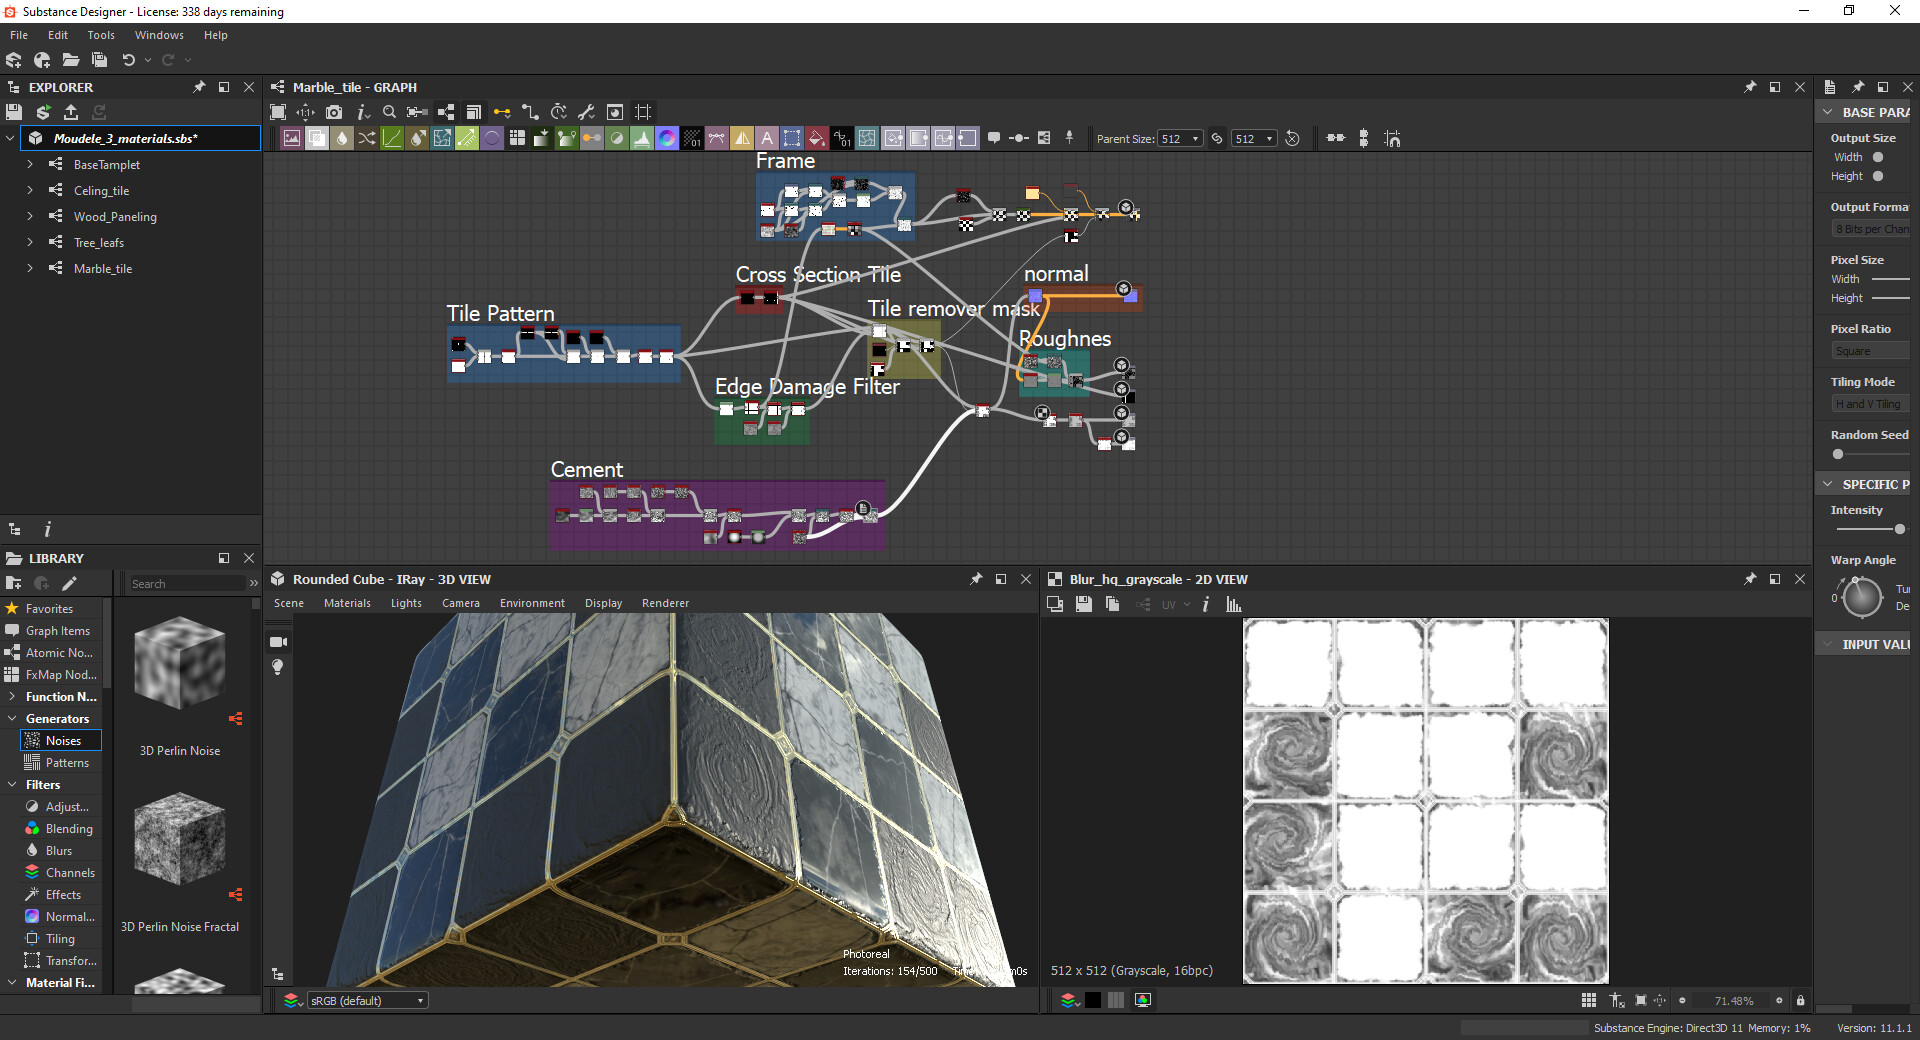
Task: Select the Text node icon in node shelf
Action: coord(767,138)
